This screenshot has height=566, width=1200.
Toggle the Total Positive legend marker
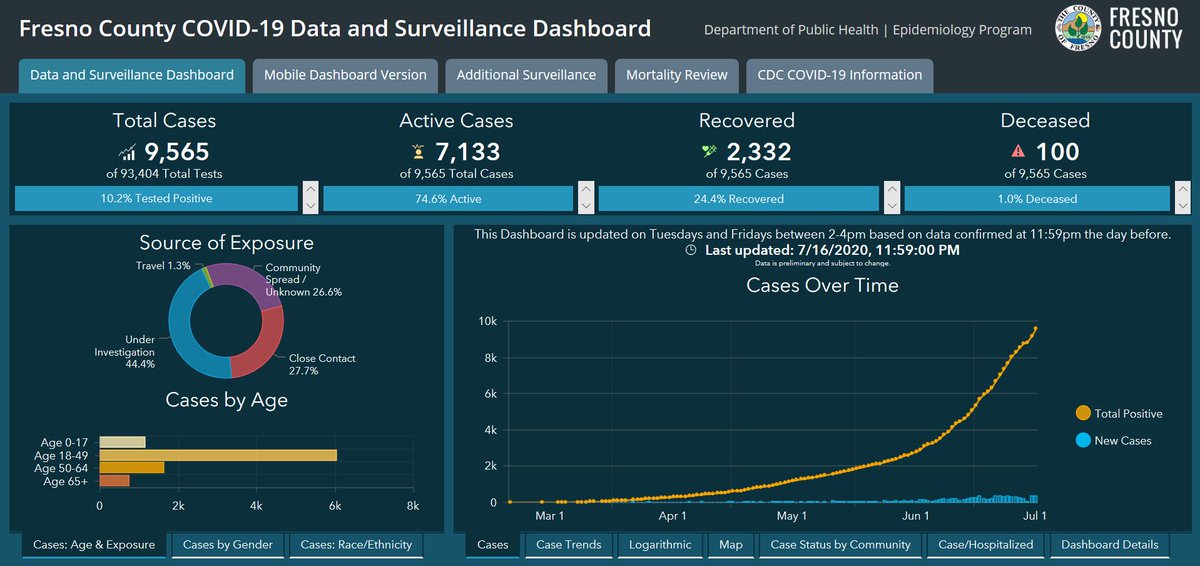1083,413
